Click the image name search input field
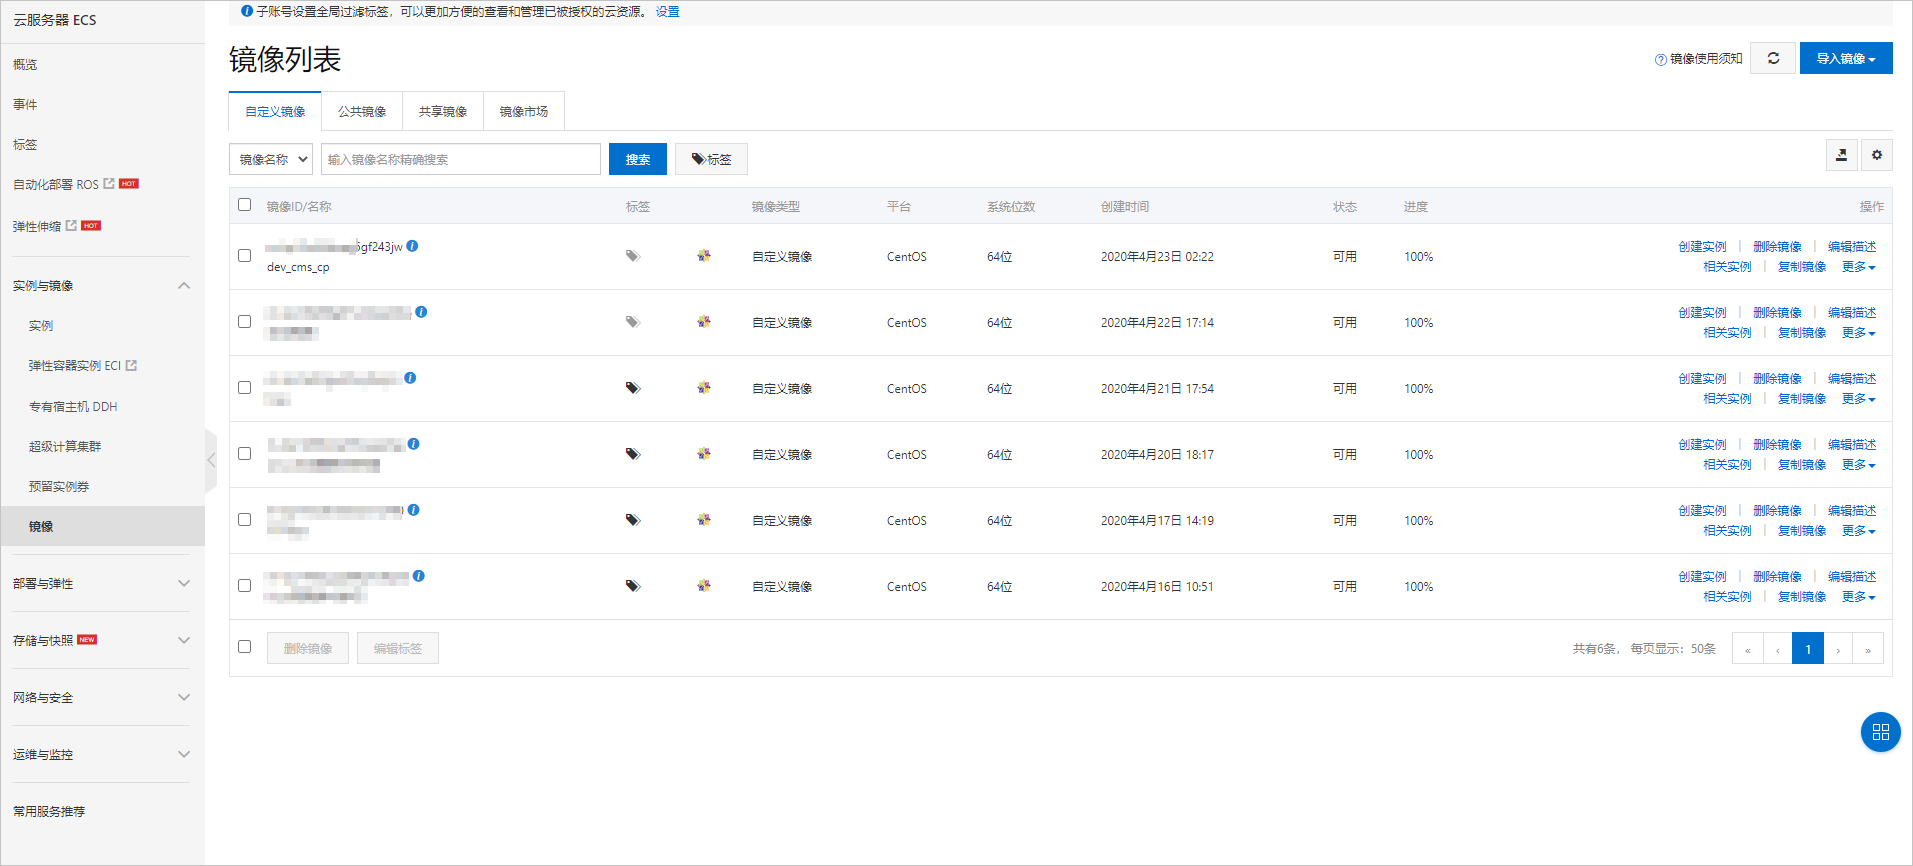Image resolution: width=1913 pixels, height=866 pixels. point(460,159)
